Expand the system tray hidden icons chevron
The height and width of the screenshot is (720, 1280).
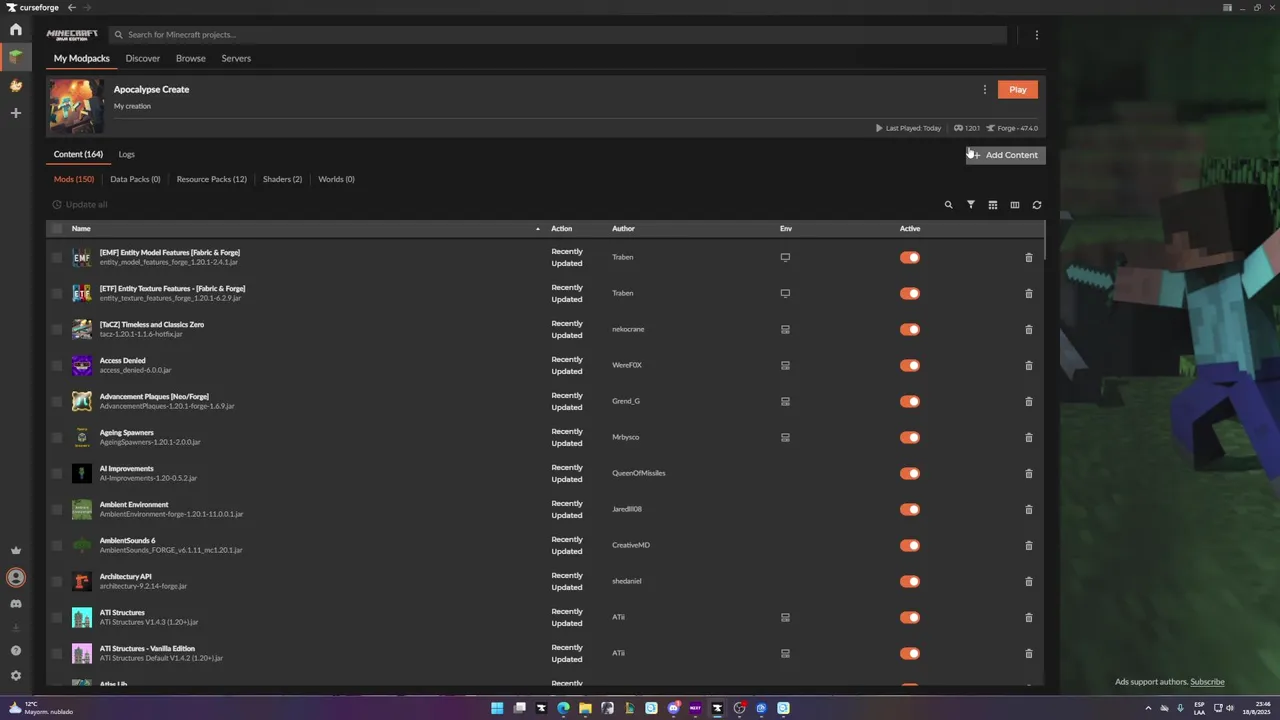click(x=1148, y=708)
